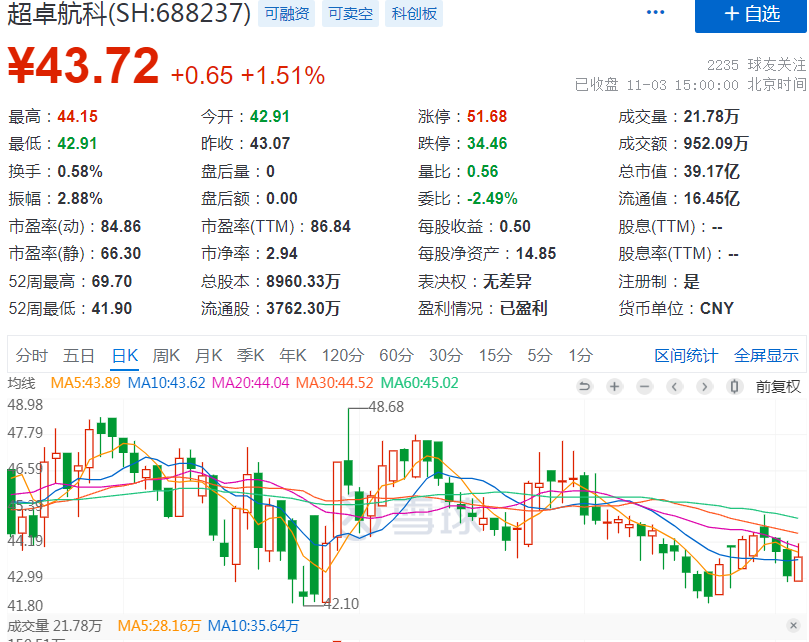809x642 pixels.
Task: Click the volume MA10:35.64万 label
Action: point(253,626)
